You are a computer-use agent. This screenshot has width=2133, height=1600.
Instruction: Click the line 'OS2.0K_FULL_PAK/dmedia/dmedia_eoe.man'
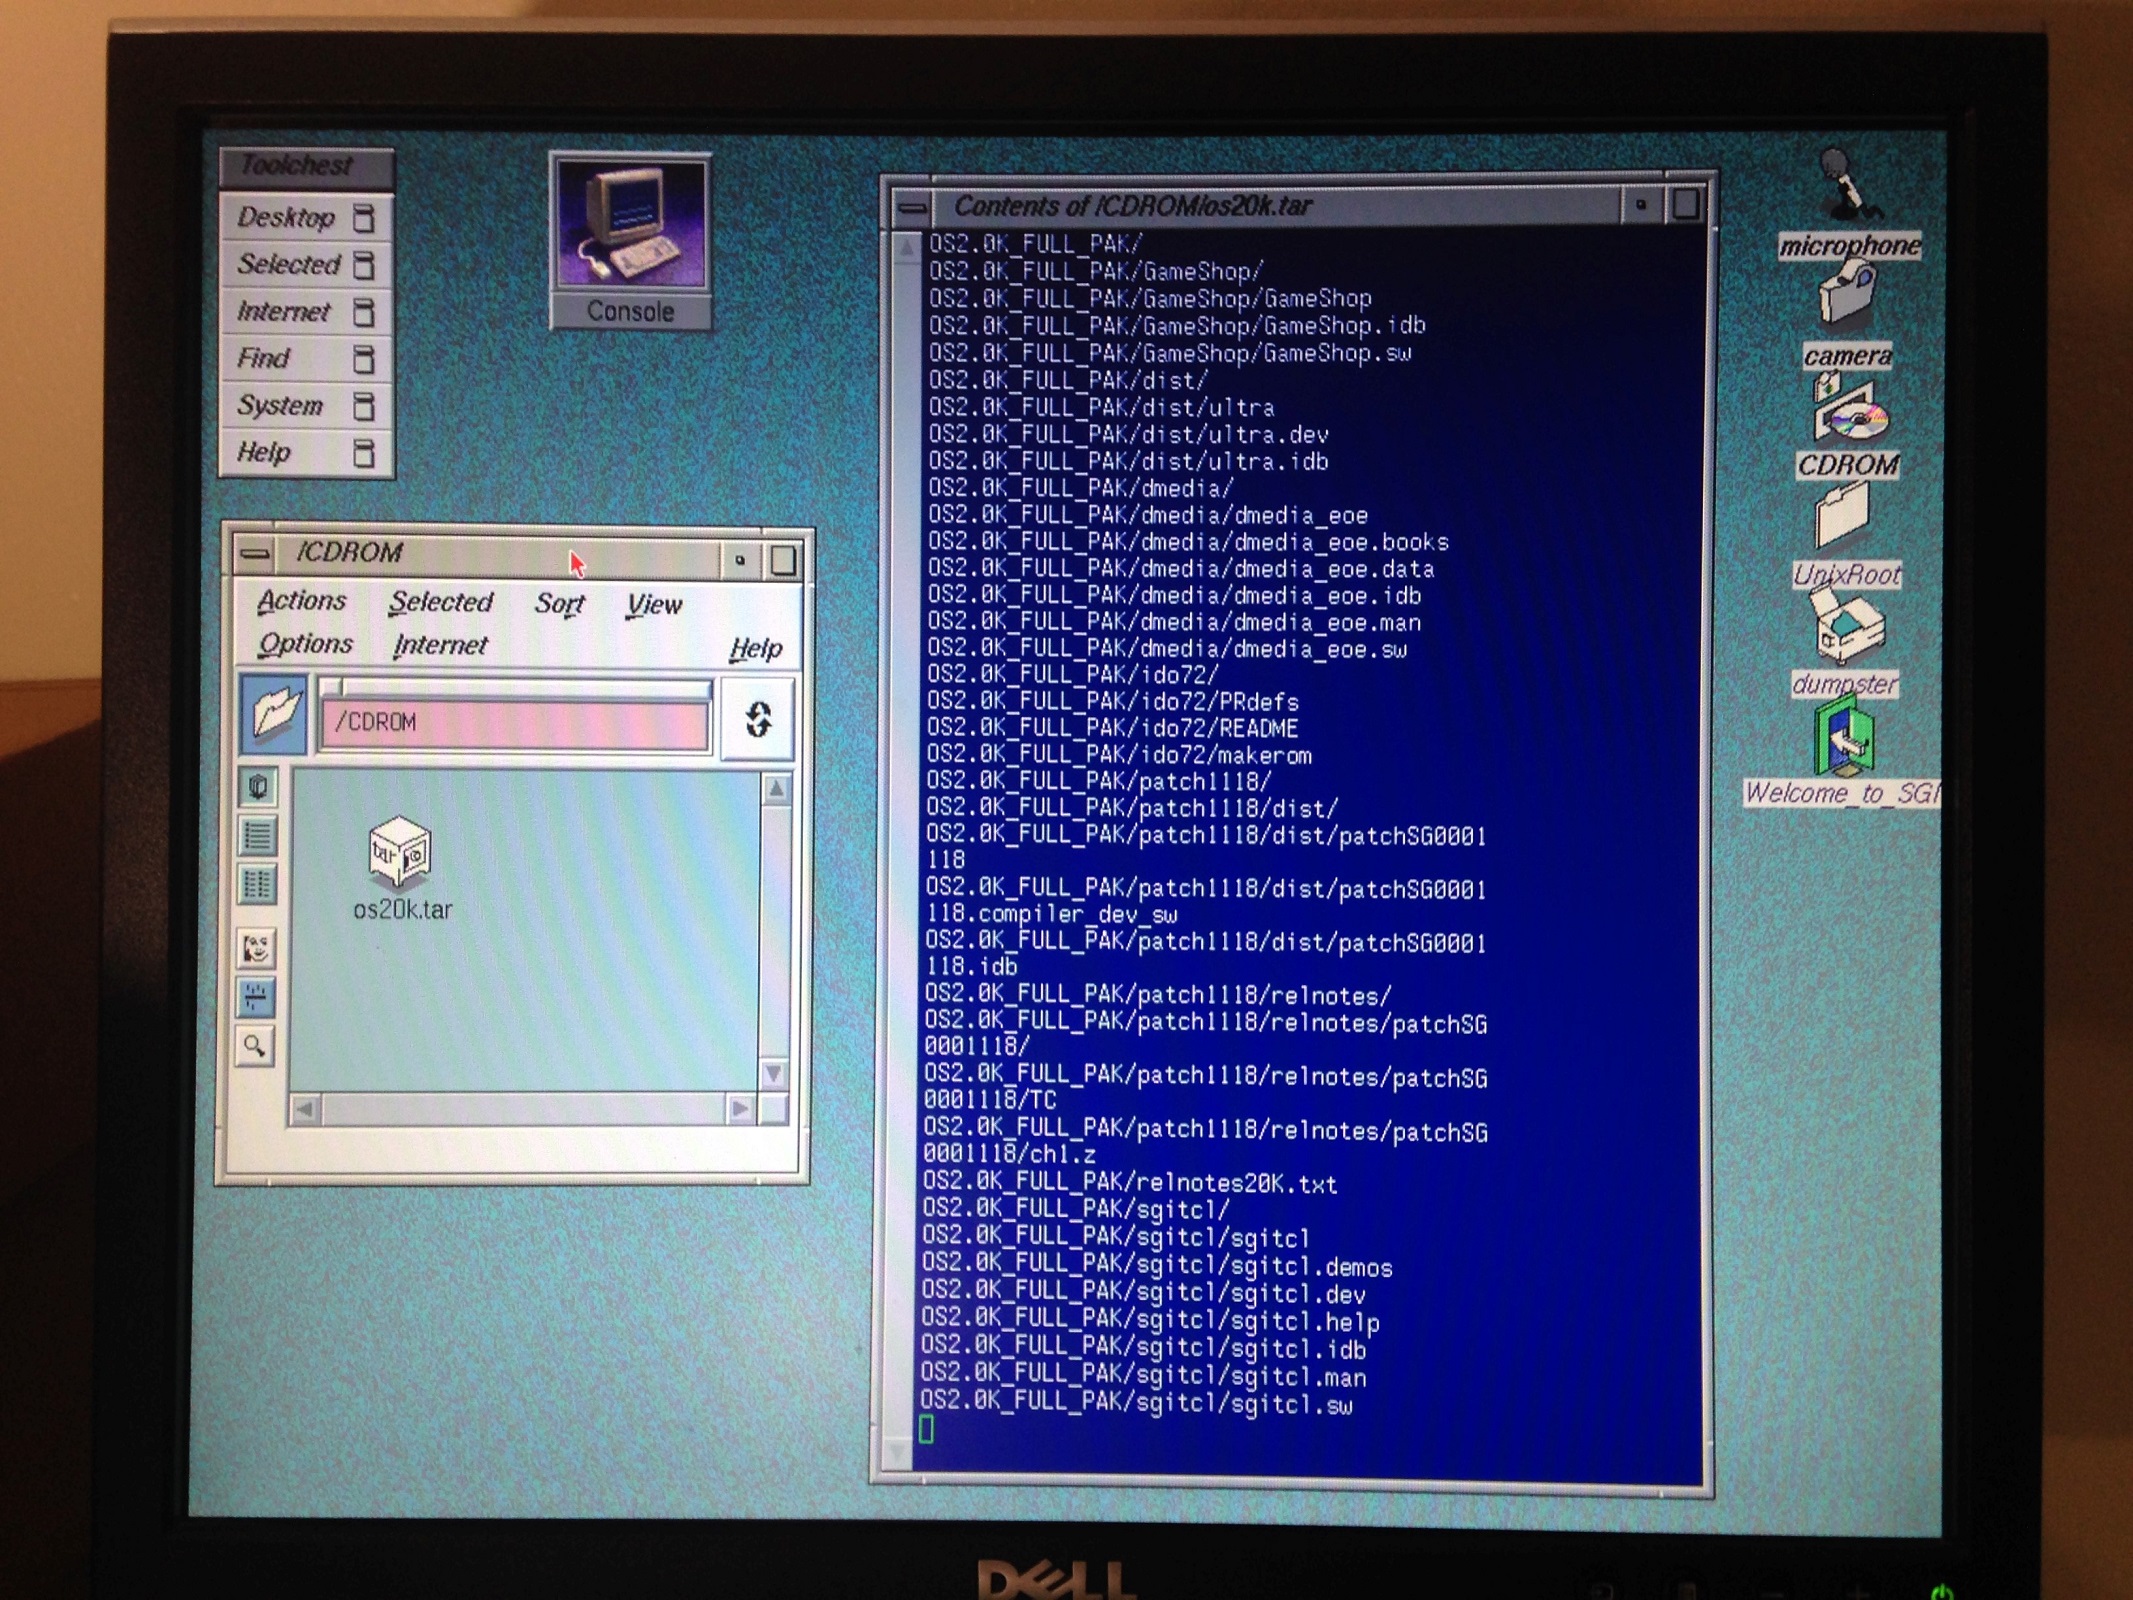point(1174,623)
